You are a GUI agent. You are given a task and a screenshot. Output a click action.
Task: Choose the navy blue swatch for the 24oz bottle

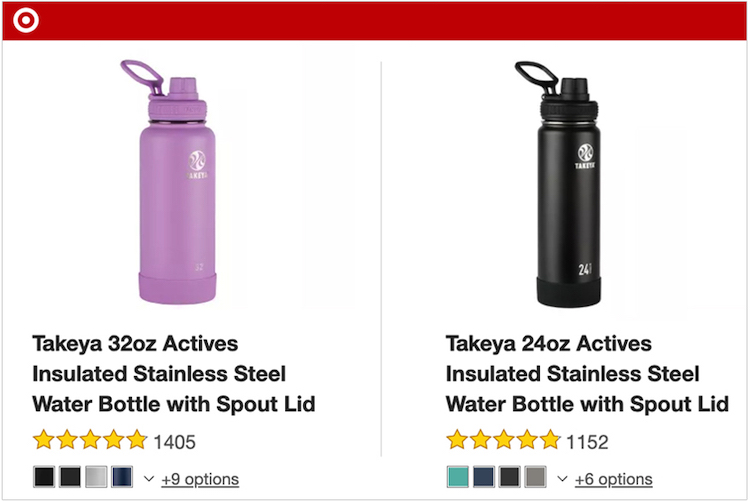click(484, 477)
